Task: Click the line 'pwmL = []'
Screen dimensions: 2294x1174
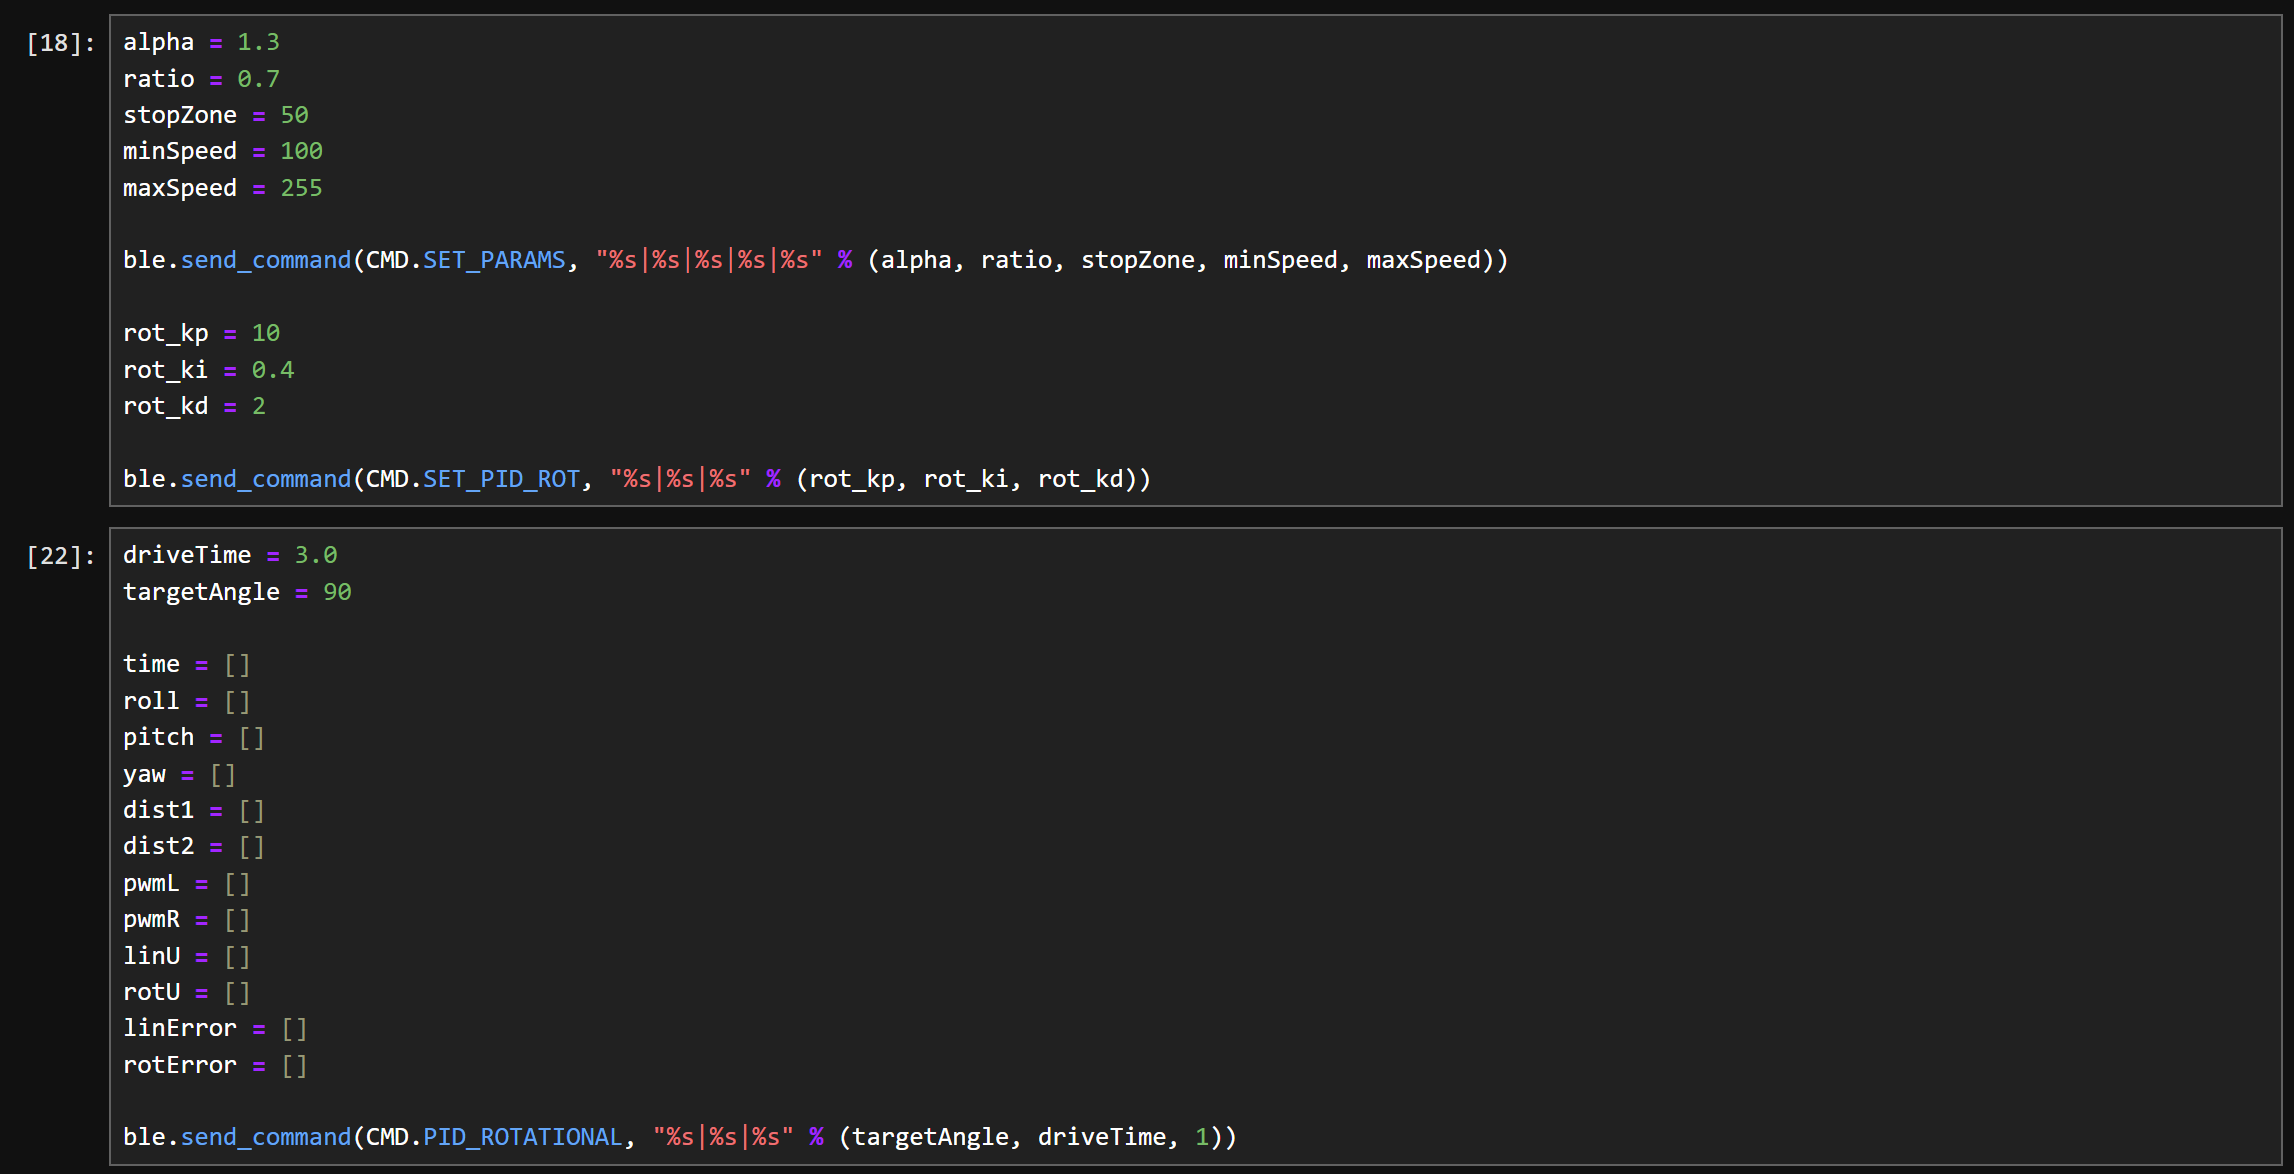Action: [x=187, y=883]
